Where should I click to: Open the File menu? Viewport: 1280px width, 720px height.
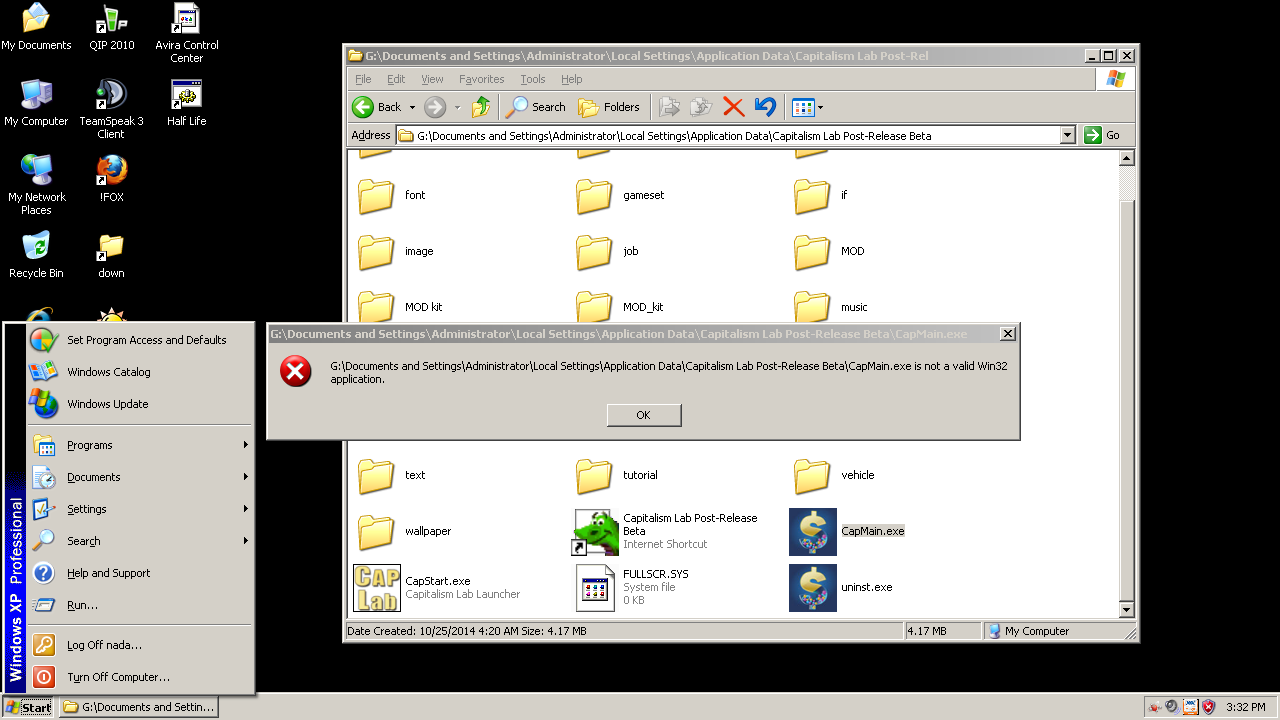363,79
